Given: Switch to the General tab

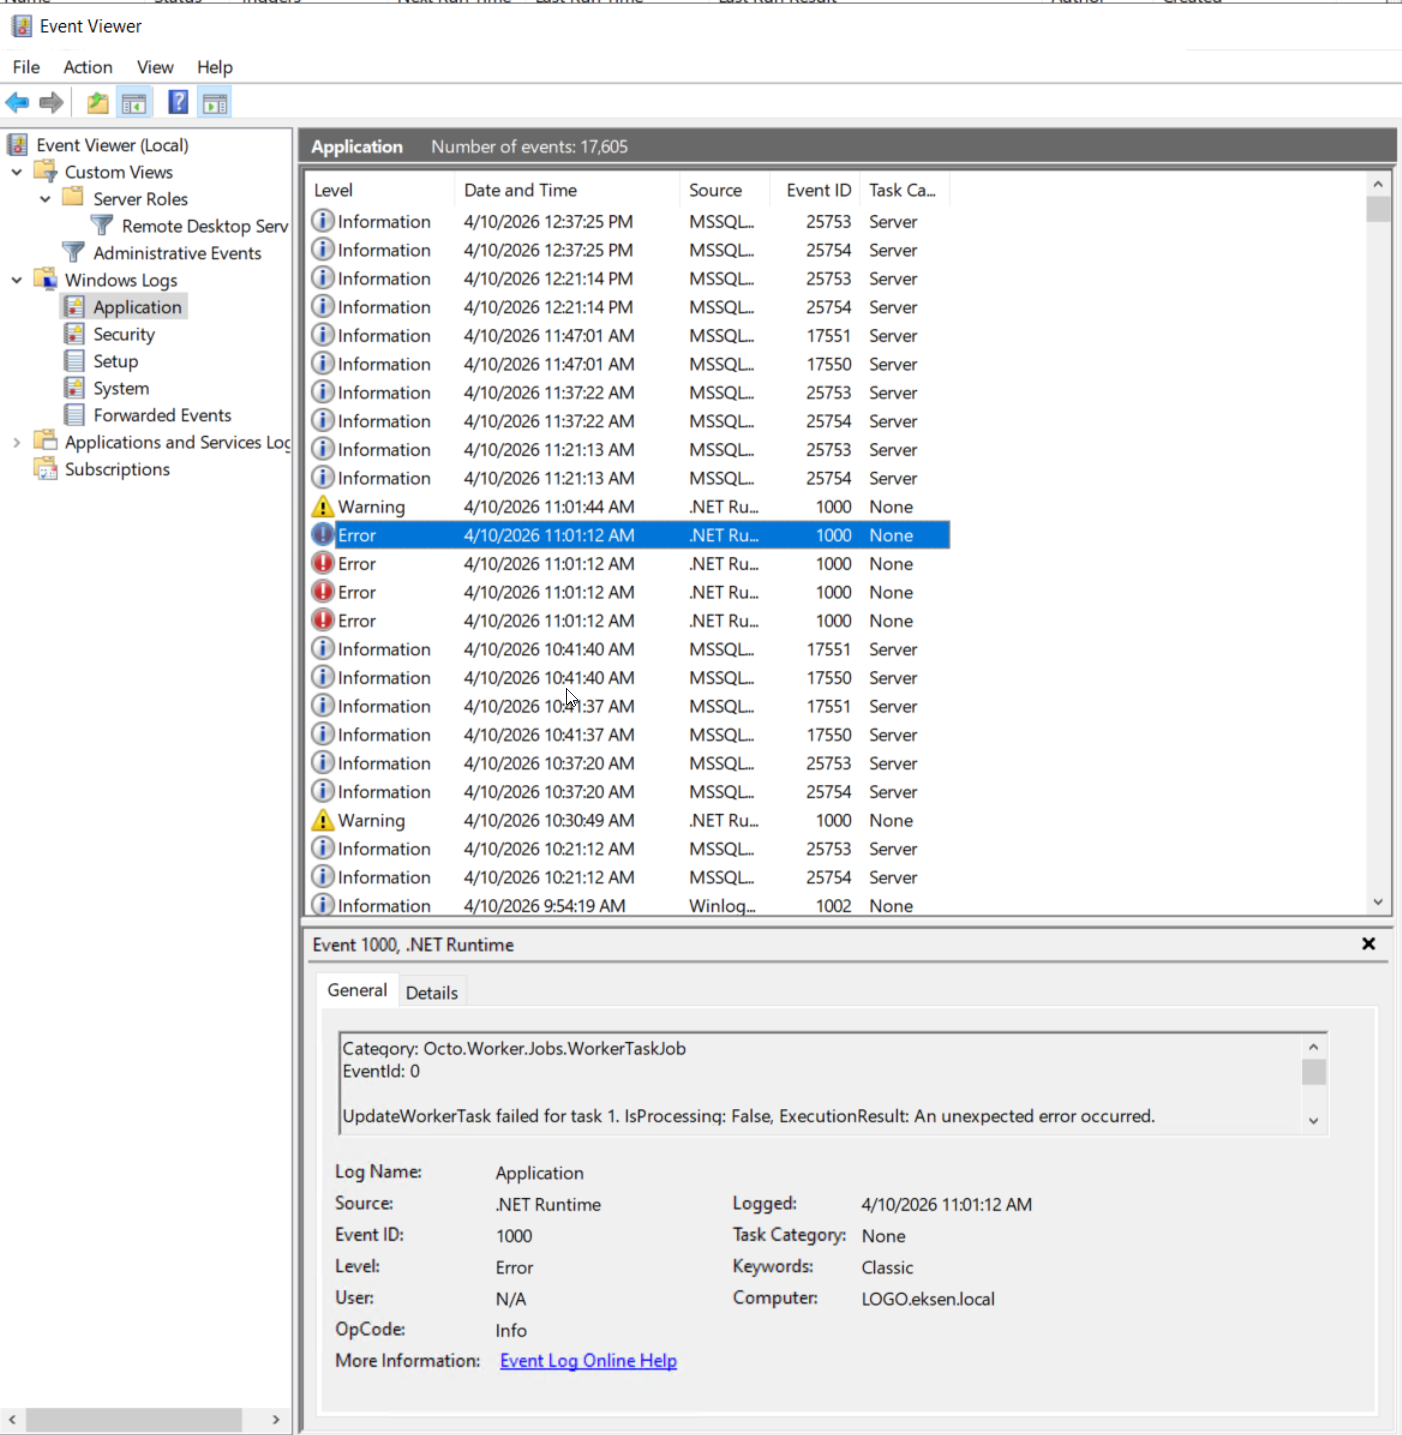Looking at the screenshot, I should [357, 990].
